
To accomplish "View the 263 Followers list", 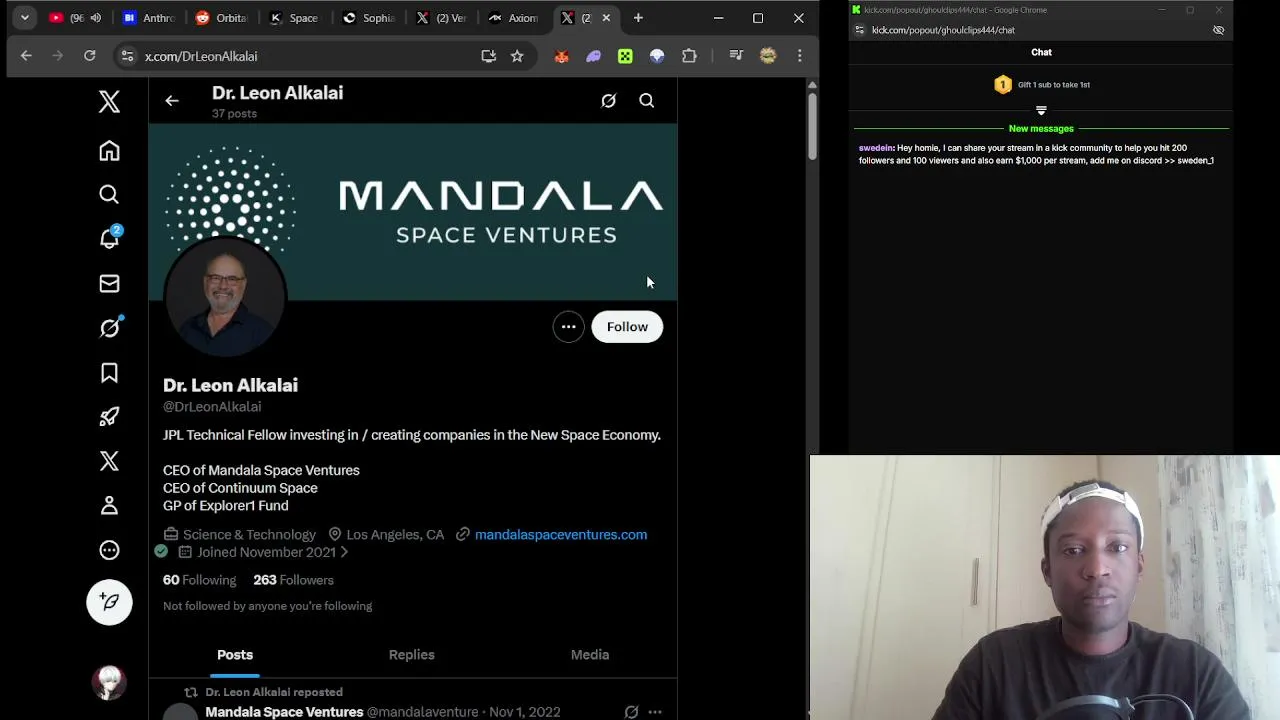I will (293, 580).
